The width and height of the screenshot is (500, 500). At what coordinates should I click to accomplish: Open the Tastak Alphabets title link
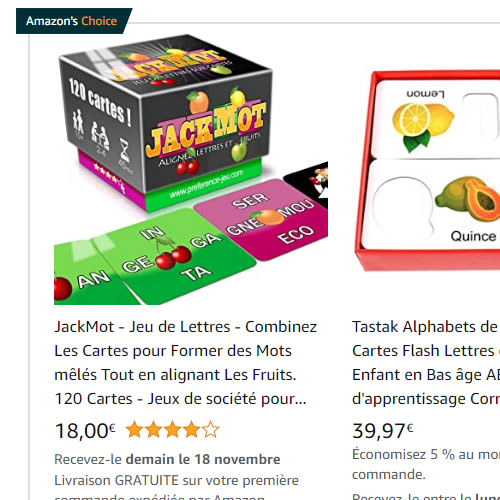(x=426, y=363)
